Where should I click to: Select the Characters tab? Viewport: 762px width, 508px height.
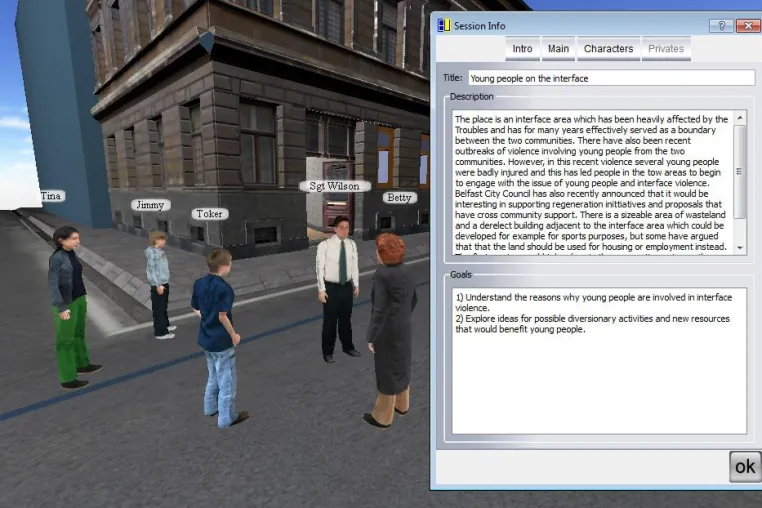(x=608, y=49)
